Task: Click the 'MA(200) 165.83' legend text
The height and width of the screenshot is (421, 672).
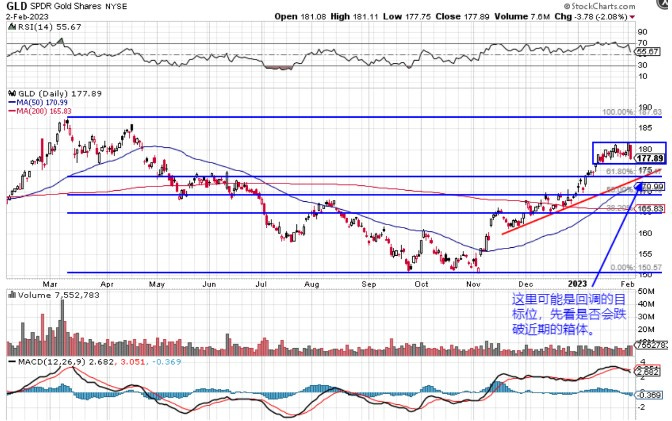Action: 44,111
